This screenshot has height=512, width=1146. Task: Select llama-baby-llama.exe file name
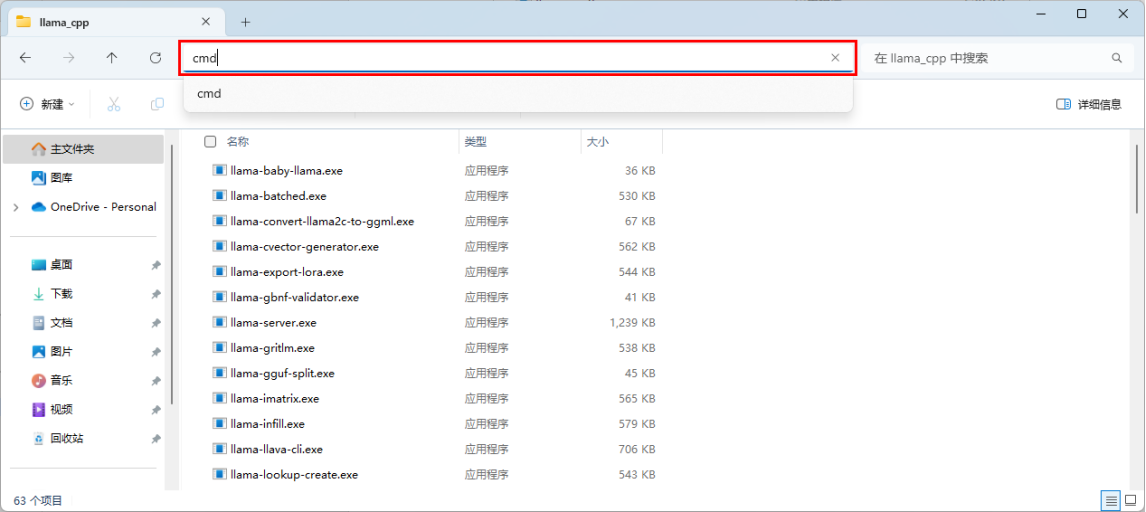pos(286,171)
